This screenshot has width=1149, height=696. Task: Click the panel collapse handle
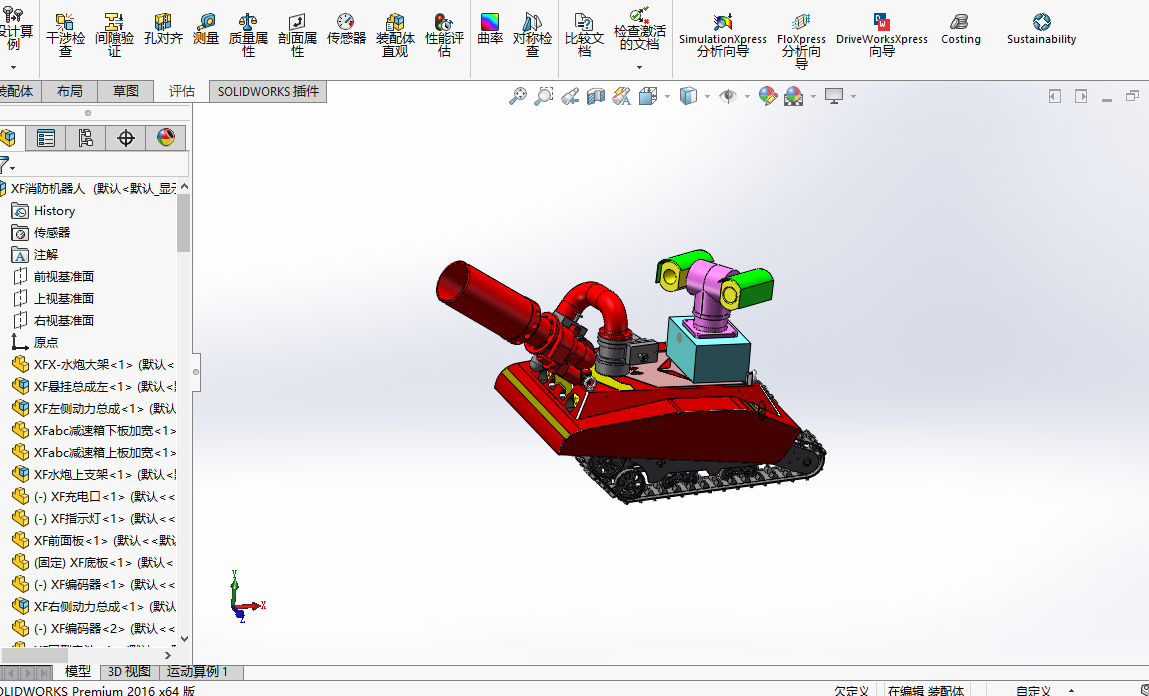pyautogui.click(x=196, y=372)
